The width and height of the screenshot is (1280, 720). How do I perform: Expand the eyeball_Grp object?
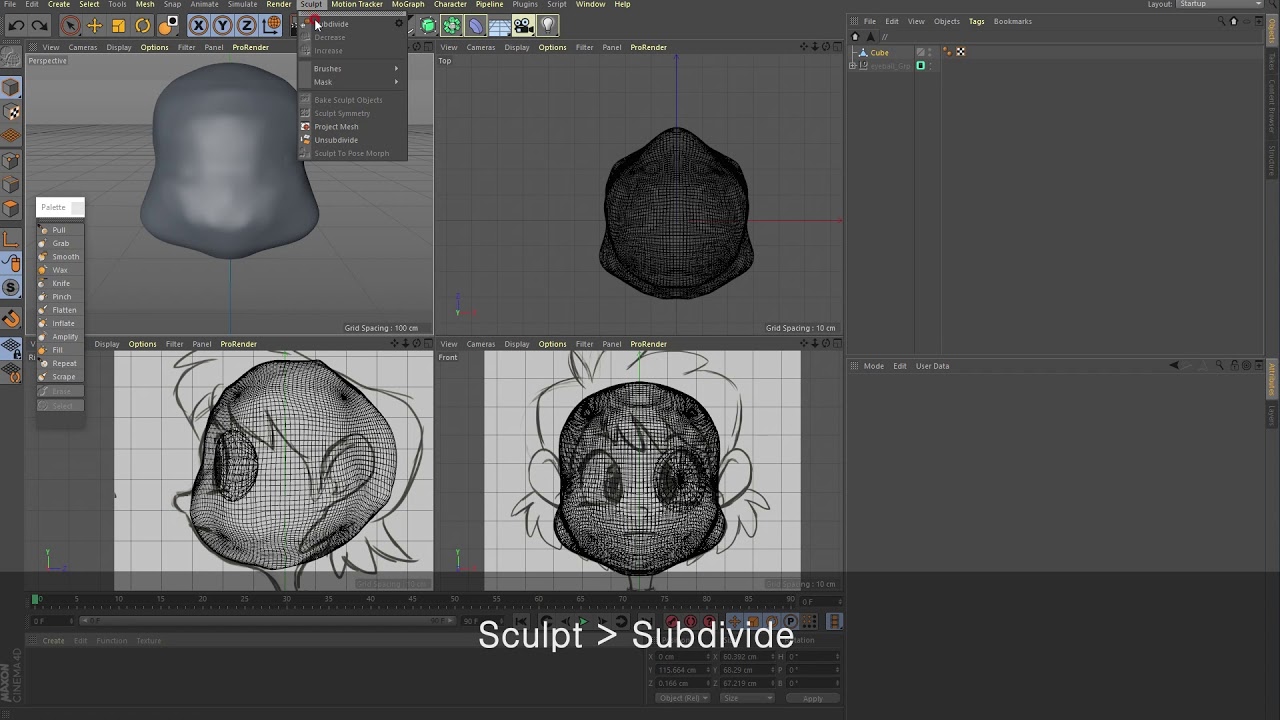853,66
